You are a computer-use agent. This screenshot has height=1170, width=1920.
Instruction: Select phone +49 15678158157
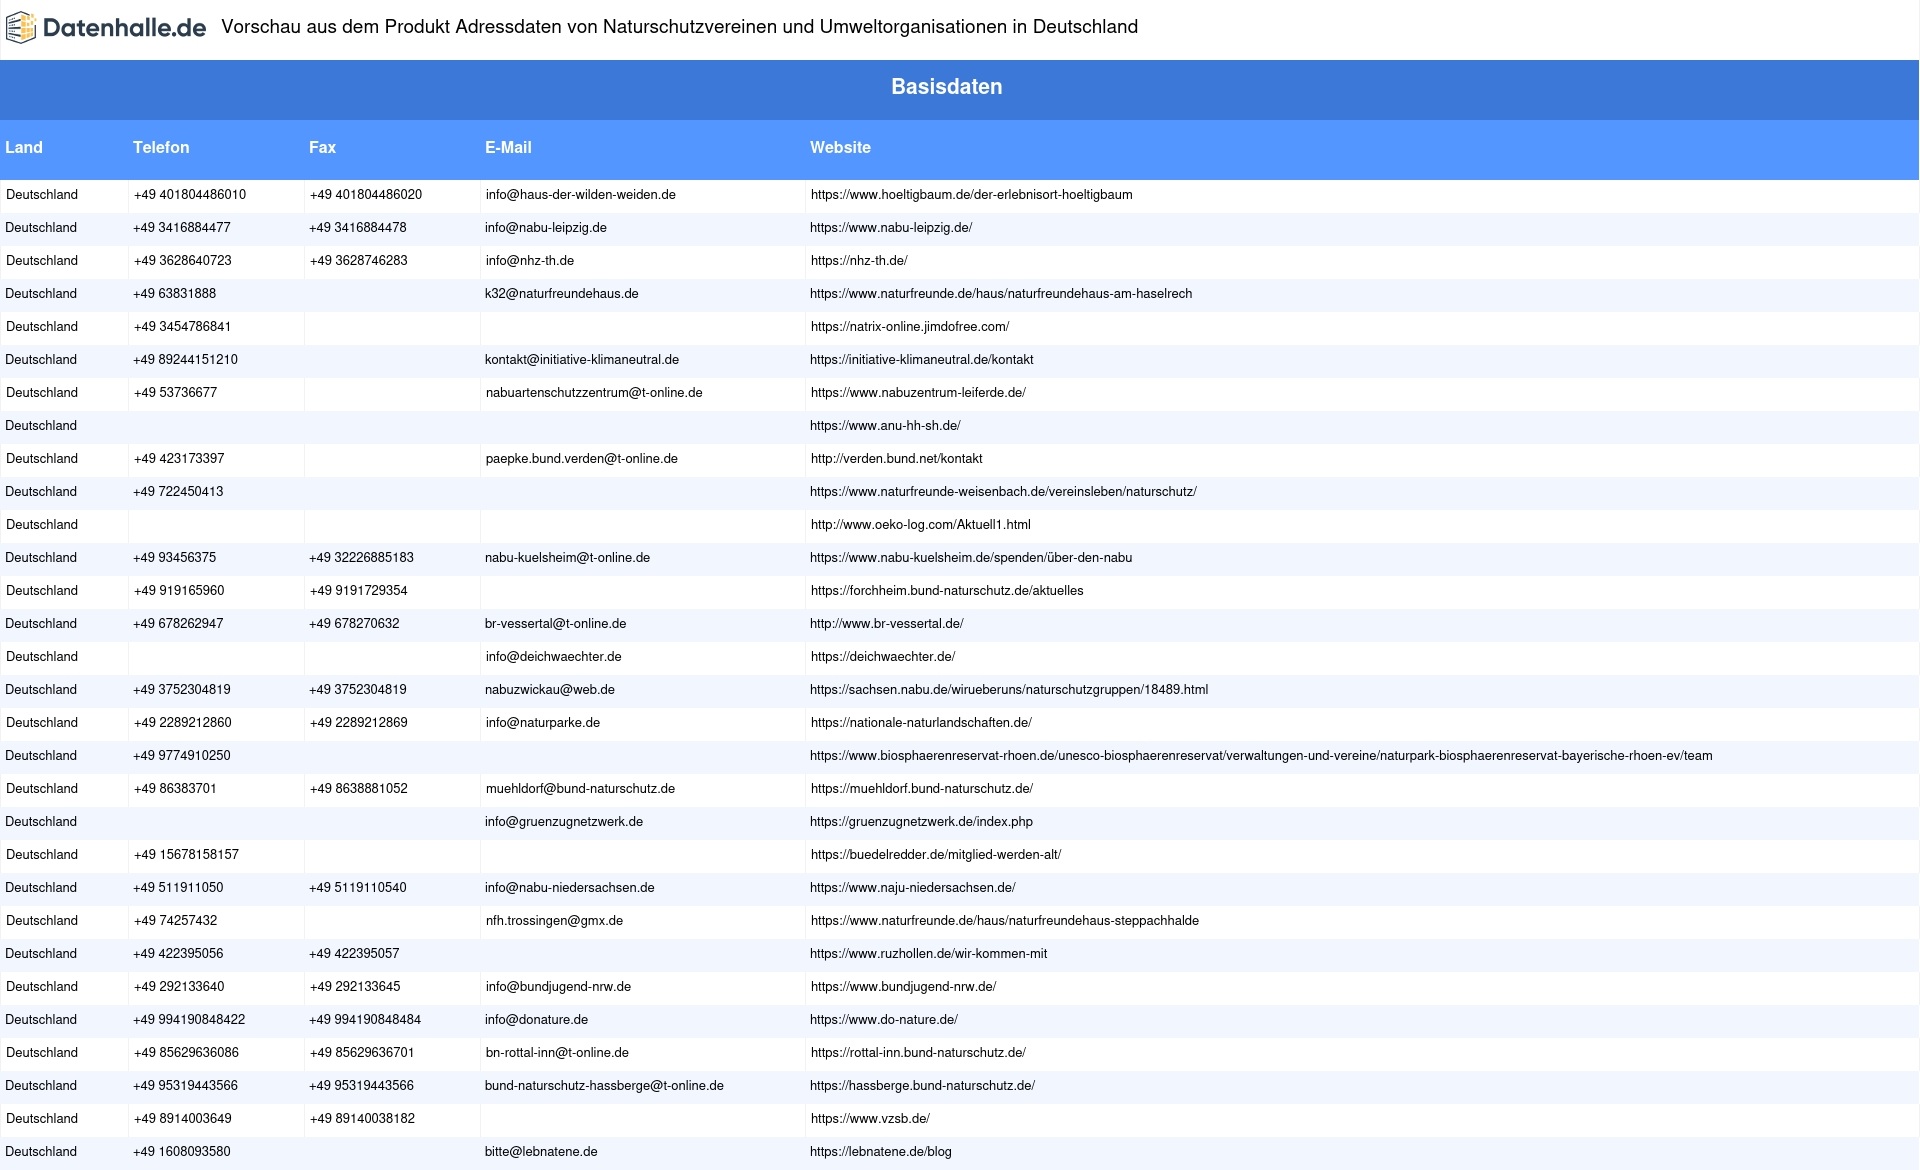tap(186, 855)
